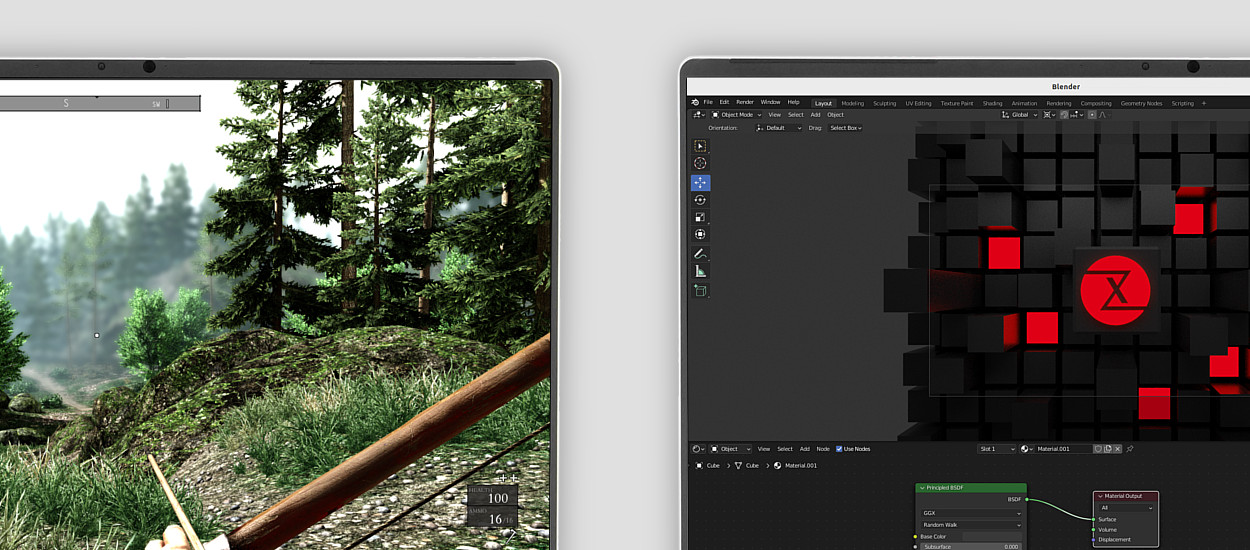The height and width of the screenshot is (550, 1250).
Task: Browse materials with the sphere icon dropdown
Action: point(1026,449)
